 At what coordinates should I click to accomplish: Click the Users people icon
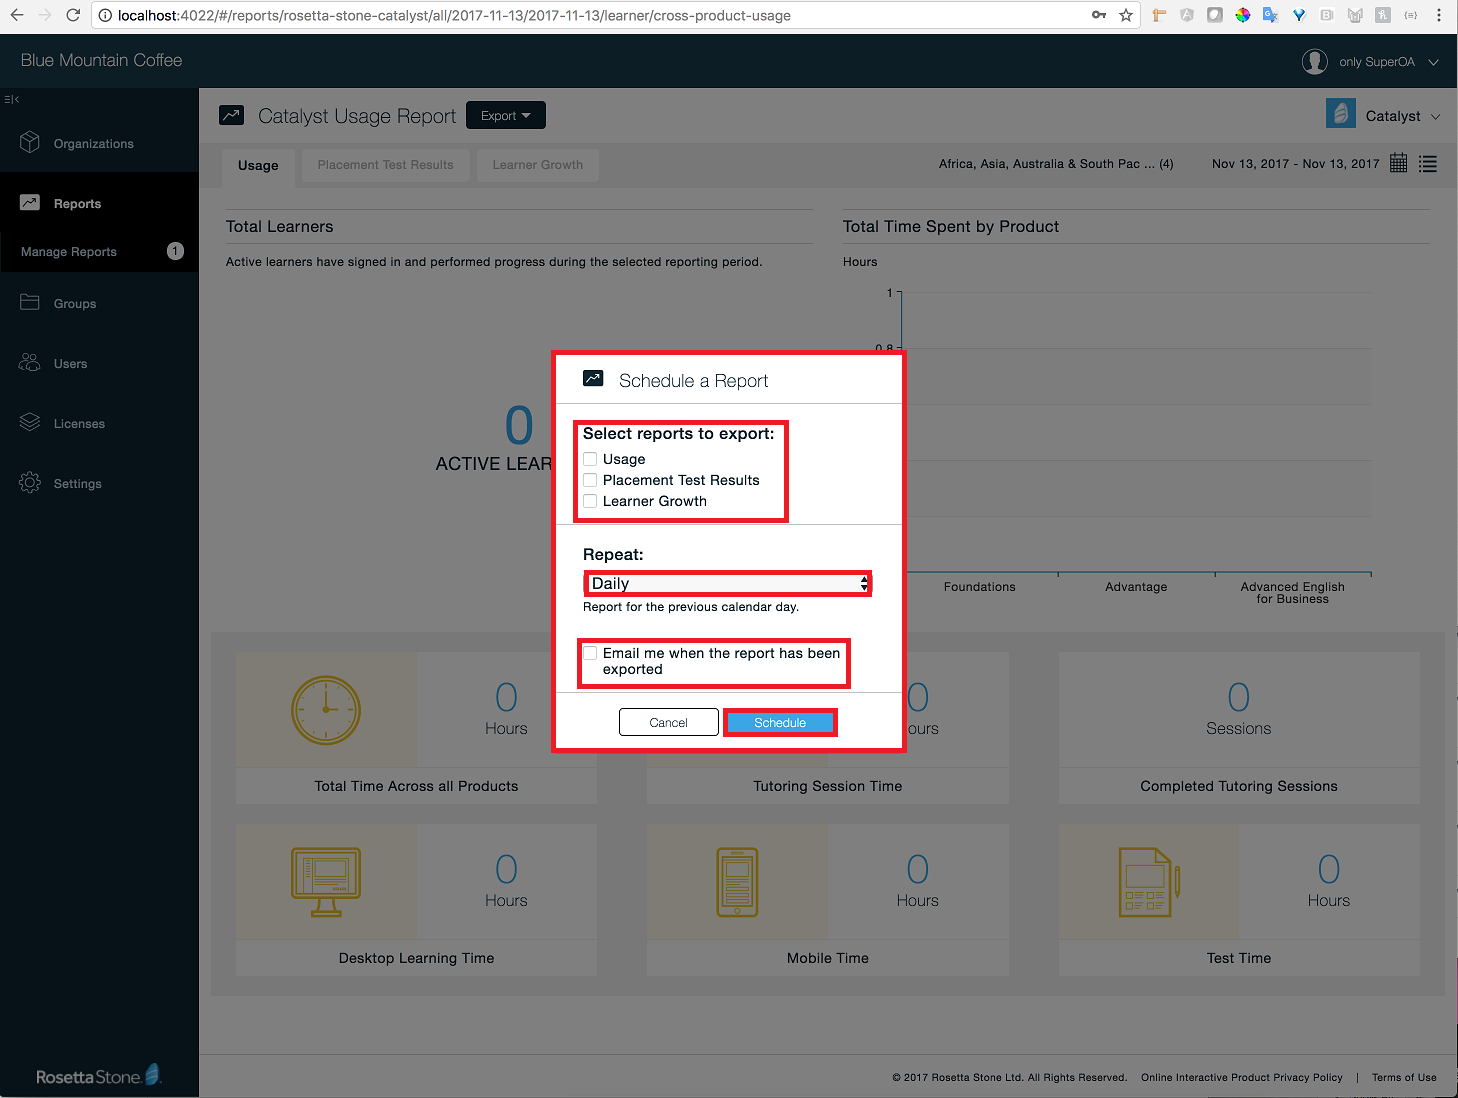click(30, 362)
